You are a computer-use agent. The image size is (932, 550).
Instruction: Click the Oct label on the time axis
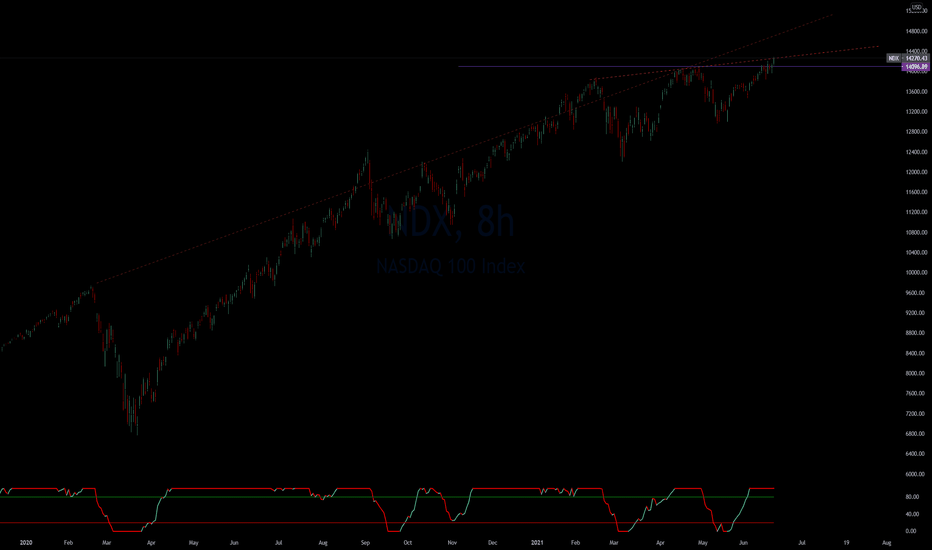[x=408, y=542]
